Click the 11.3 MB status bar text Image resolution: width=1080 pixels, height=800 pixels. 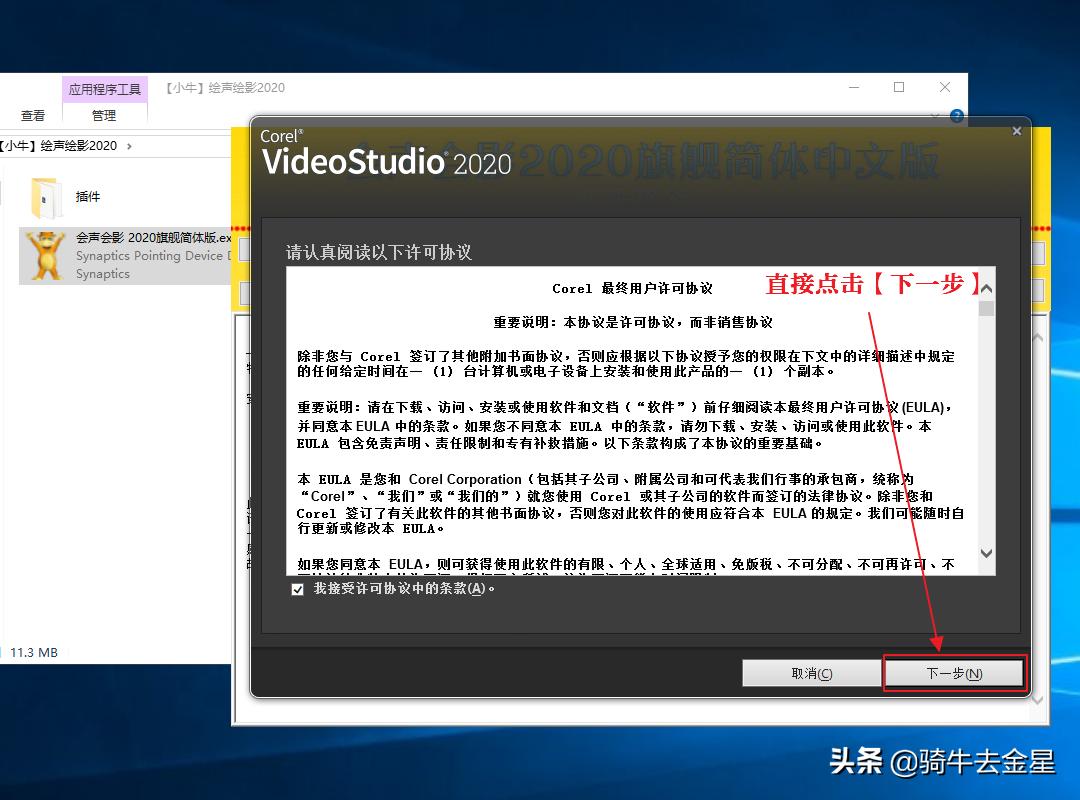click(34, 653)
